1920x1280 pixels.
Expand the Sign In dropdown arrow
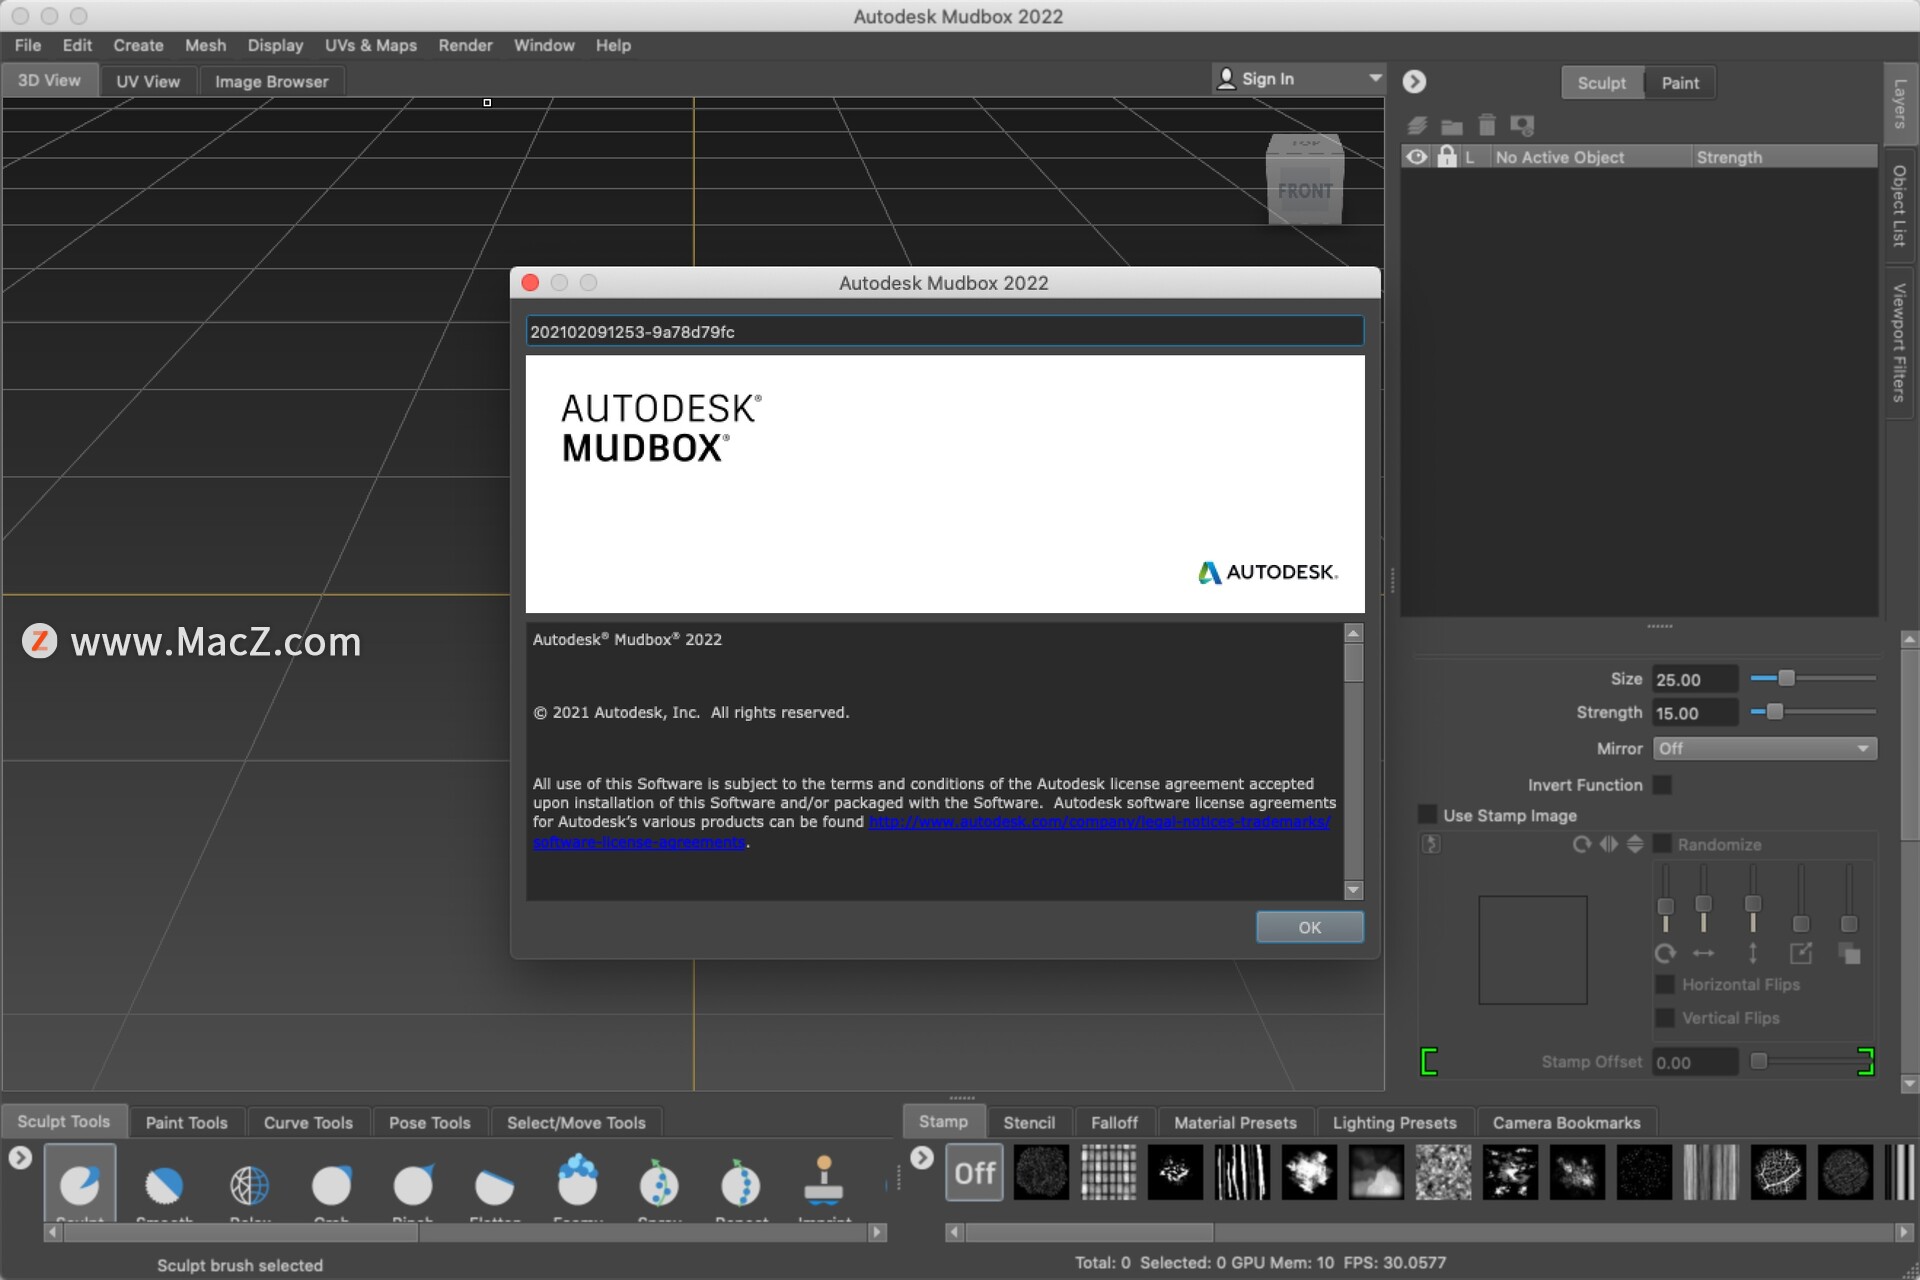1375,78
